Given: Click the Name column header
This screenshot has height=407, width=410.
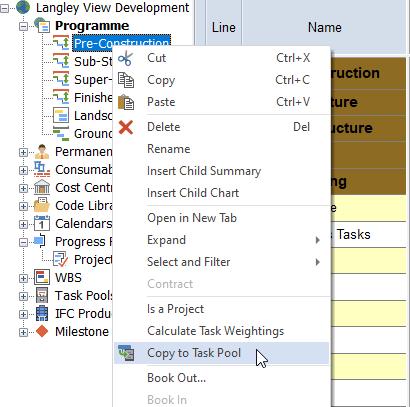Looking at the screenshot, I should [325, 27].
